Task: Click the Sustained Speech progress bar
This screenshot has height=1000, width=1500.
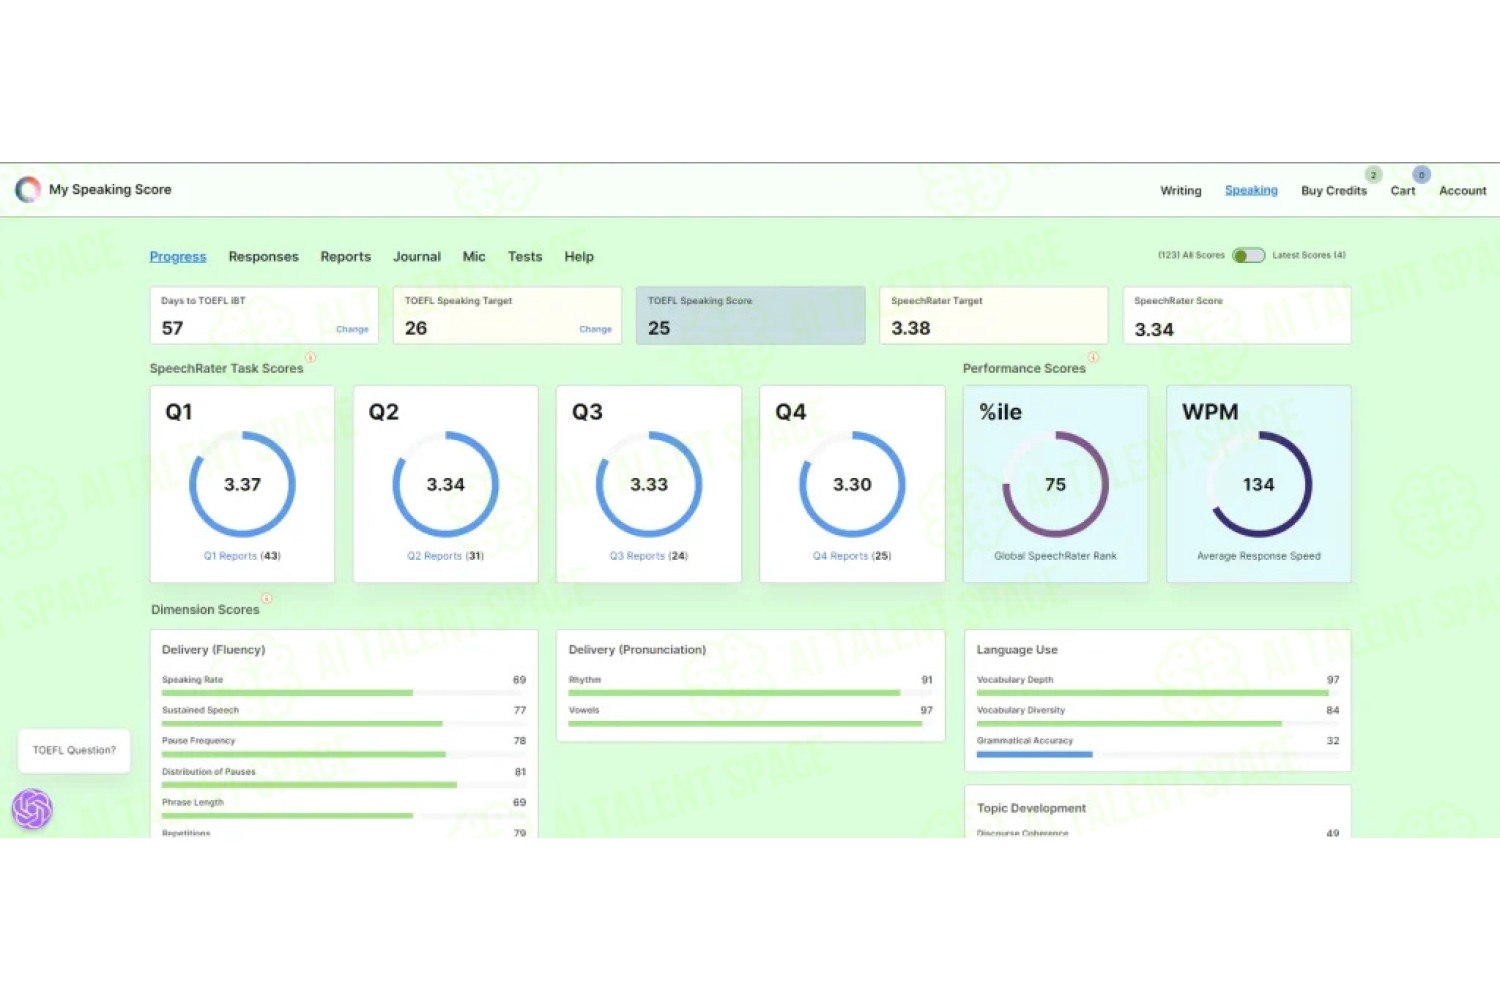Action: coord(344,723)
